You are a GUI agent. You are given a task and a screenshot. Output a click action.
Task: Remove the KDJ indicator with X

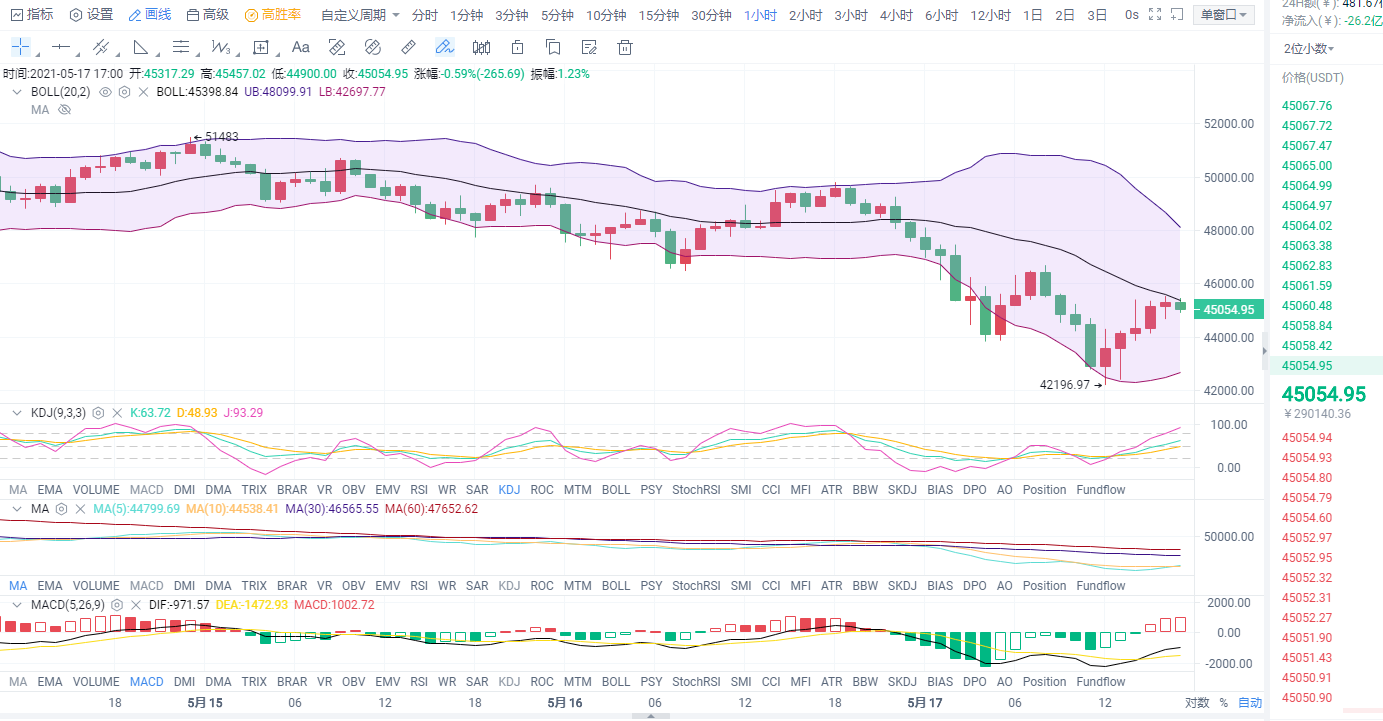[x=119, y=413]
